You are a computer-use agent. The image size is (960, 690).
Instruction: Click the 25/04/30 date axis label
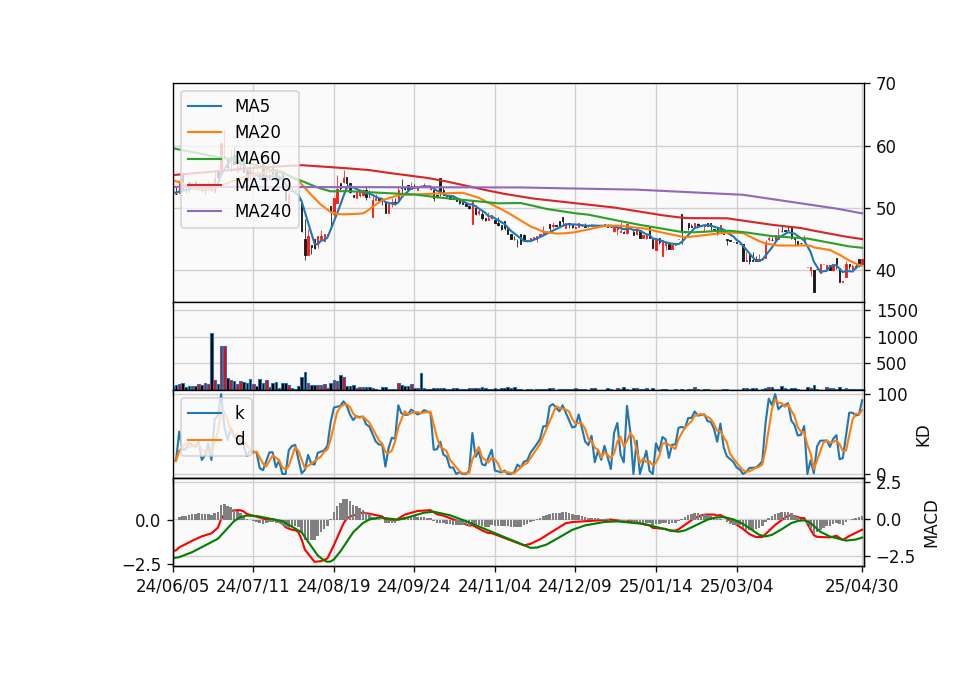(x=862, y=586)
